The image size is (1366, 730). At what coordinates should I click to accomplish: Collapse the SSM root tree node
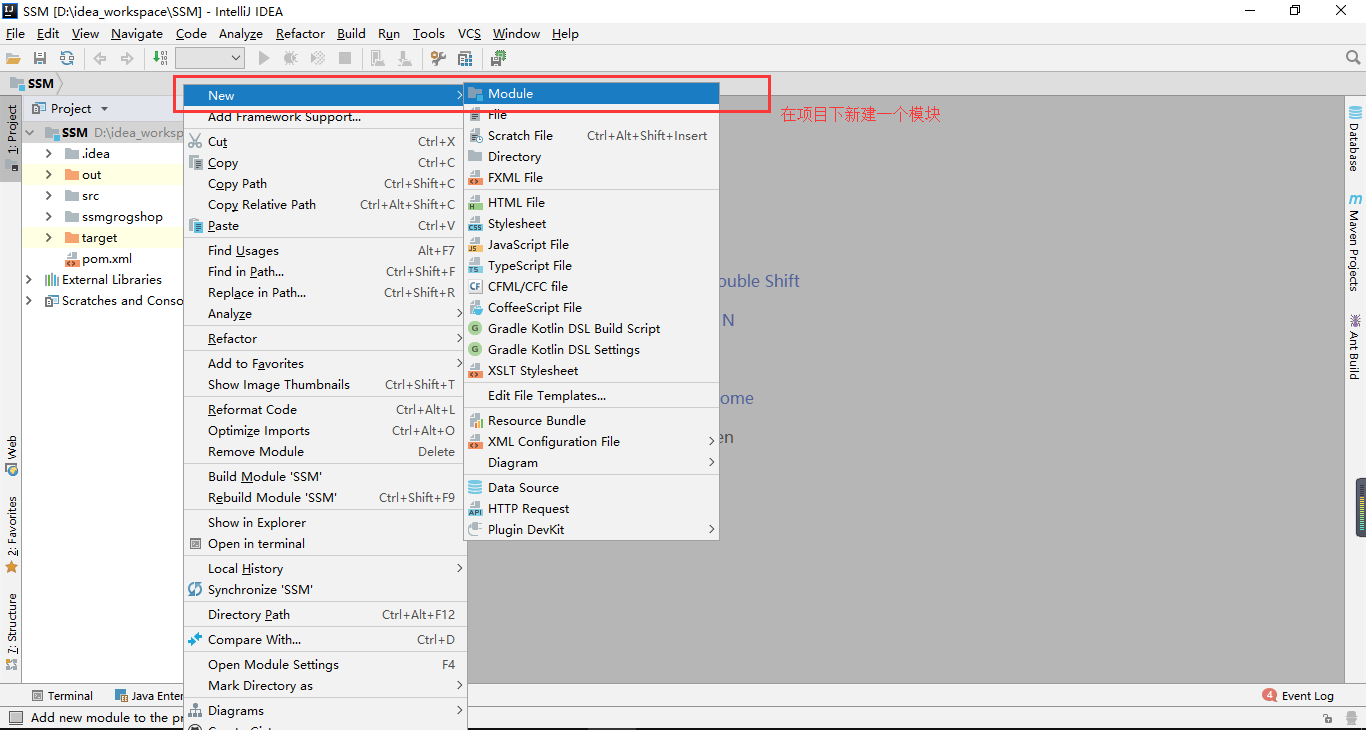click(x=30, y=133)
